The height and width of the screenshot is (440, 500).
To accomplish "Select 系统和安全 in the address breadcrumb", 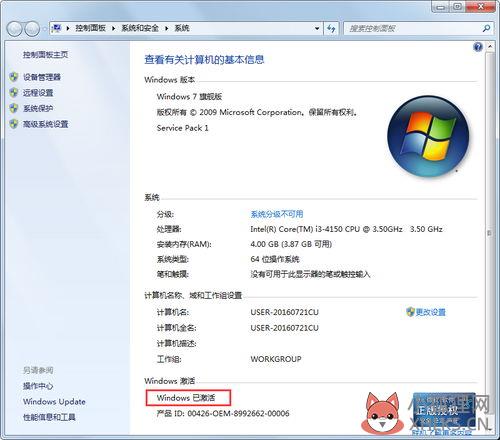I will (x=140, y=28).
